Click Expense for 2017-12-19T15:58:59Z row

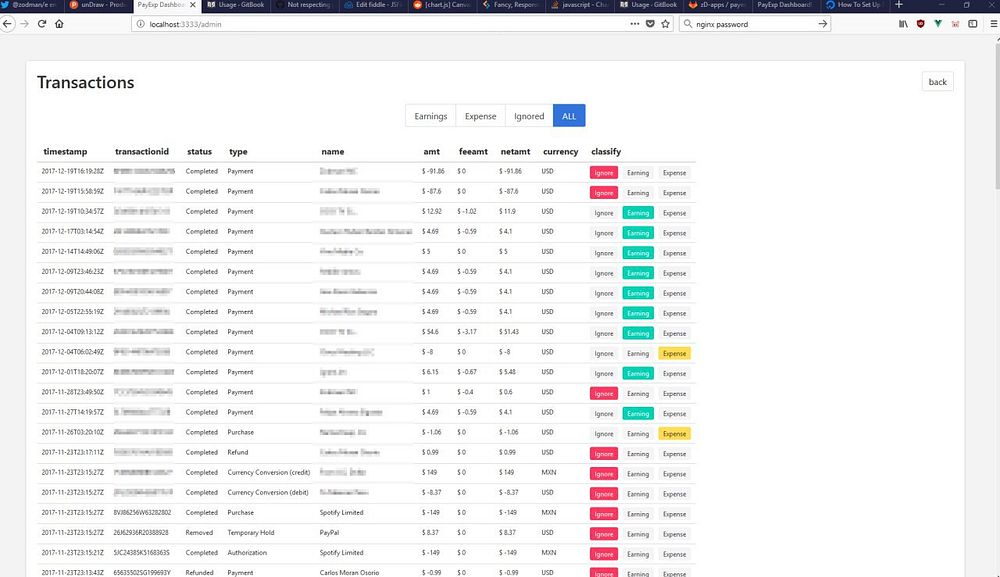[674, 193]
